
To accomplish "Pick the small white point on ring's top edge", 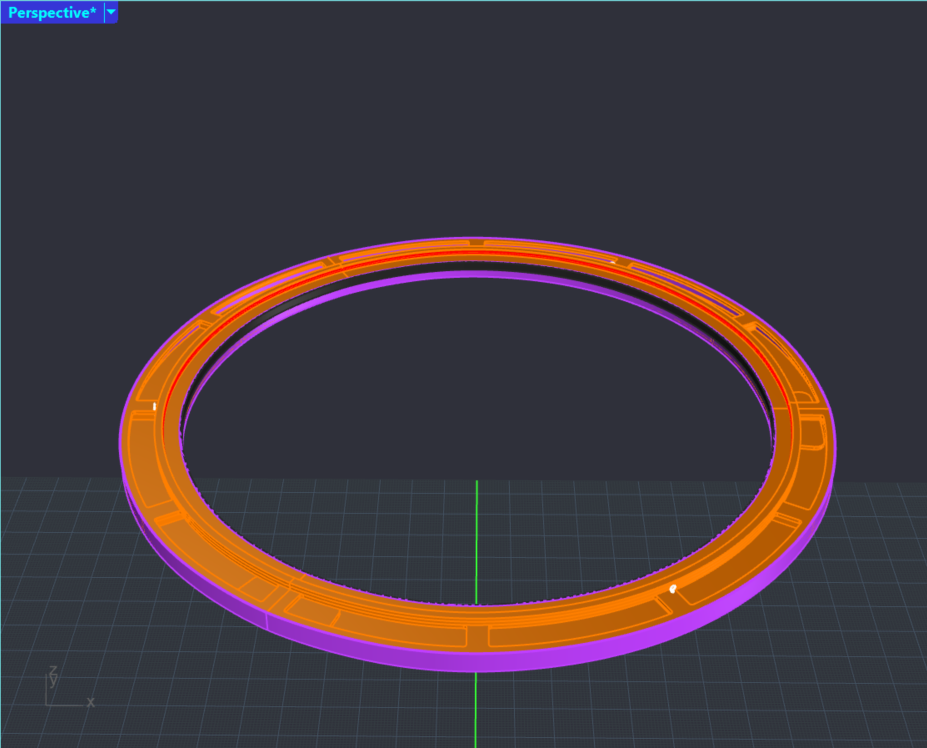I will pyautogui.click(x=613, y=262).
